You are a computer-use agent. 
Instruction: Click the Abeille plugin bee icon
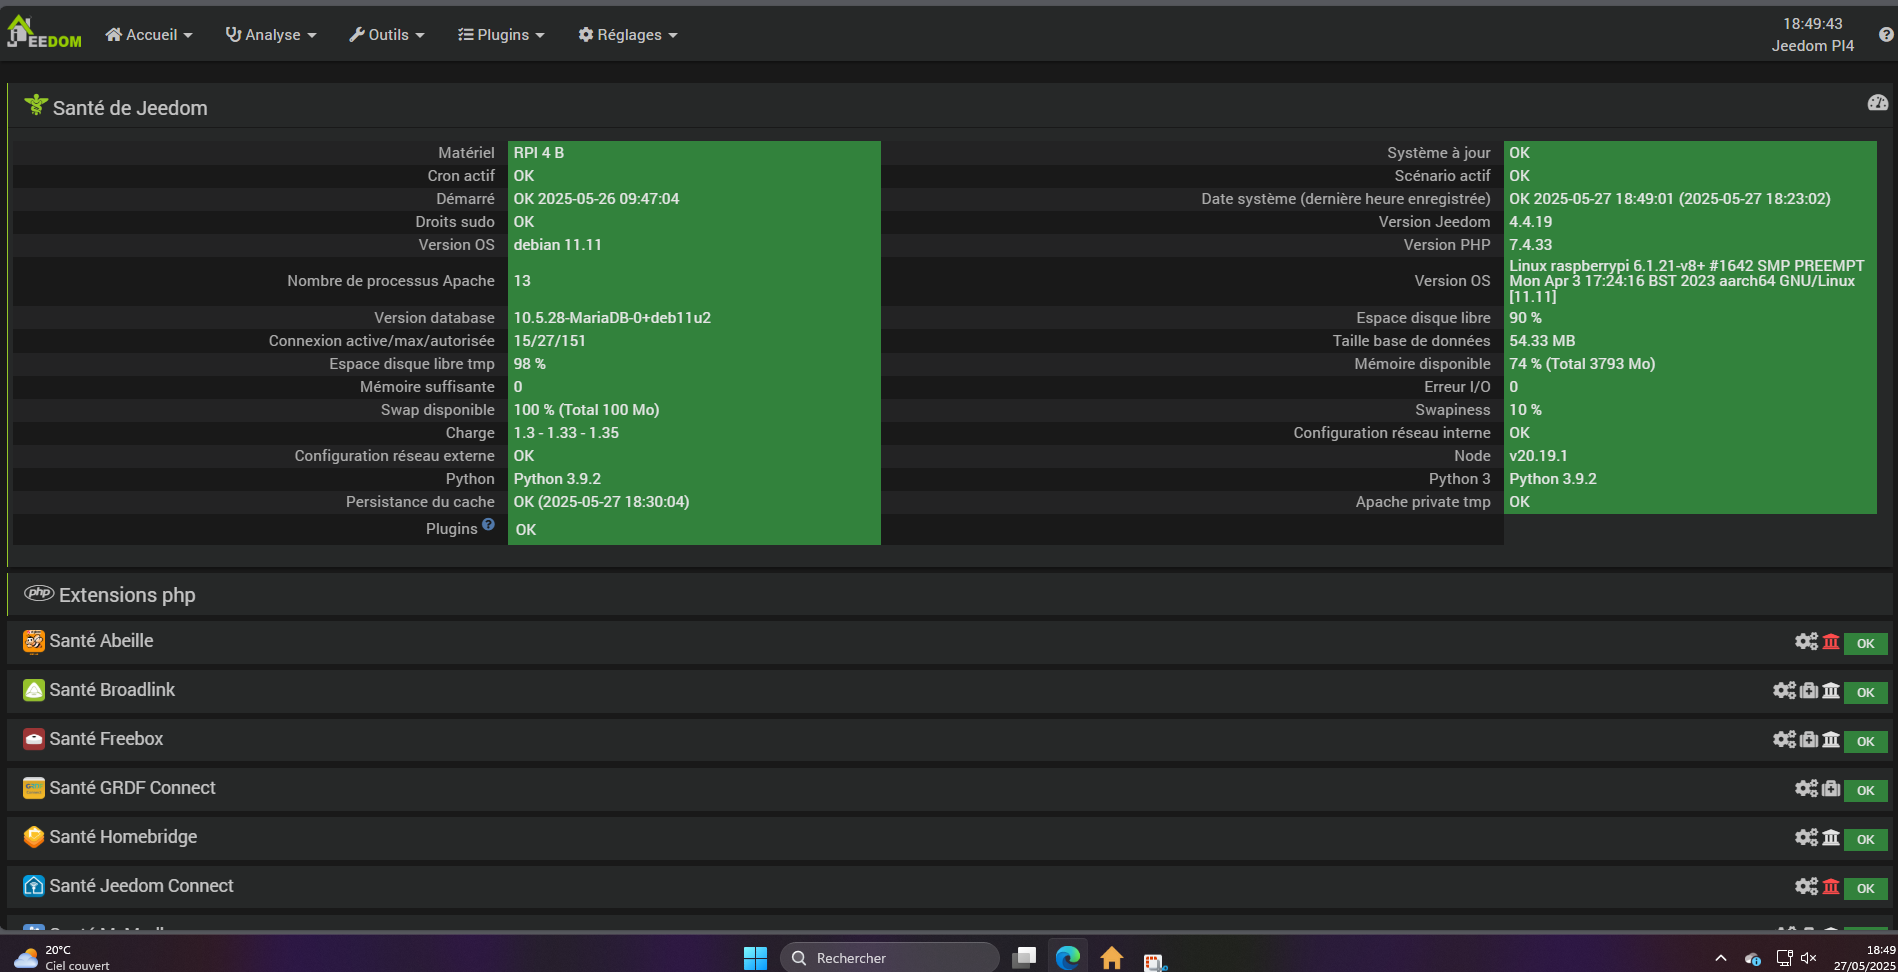(34, 642)
